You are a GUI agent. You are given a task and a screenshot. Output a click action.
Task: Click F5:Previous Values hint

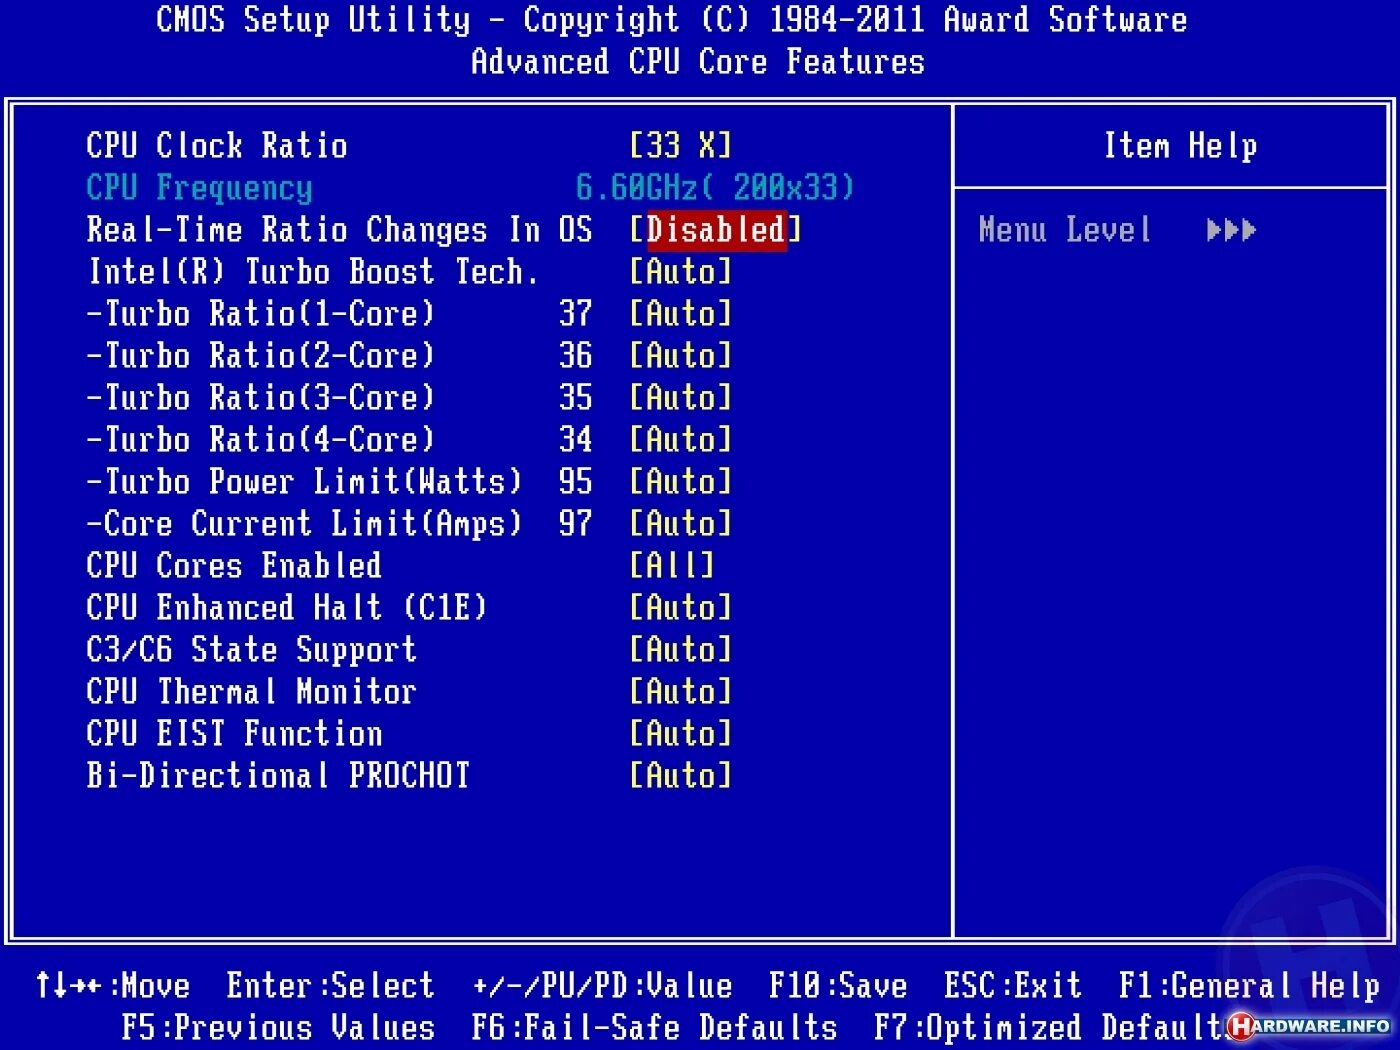coord(278,1028)
